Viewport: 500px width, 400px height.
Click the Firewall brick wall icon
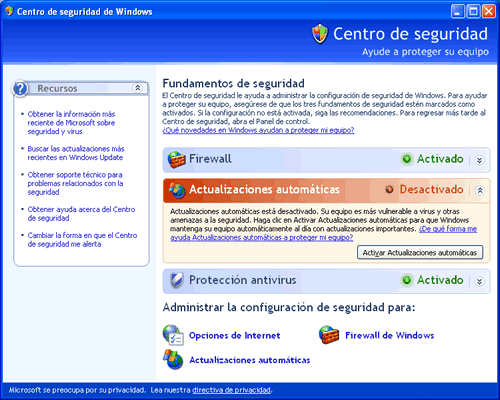176,159
